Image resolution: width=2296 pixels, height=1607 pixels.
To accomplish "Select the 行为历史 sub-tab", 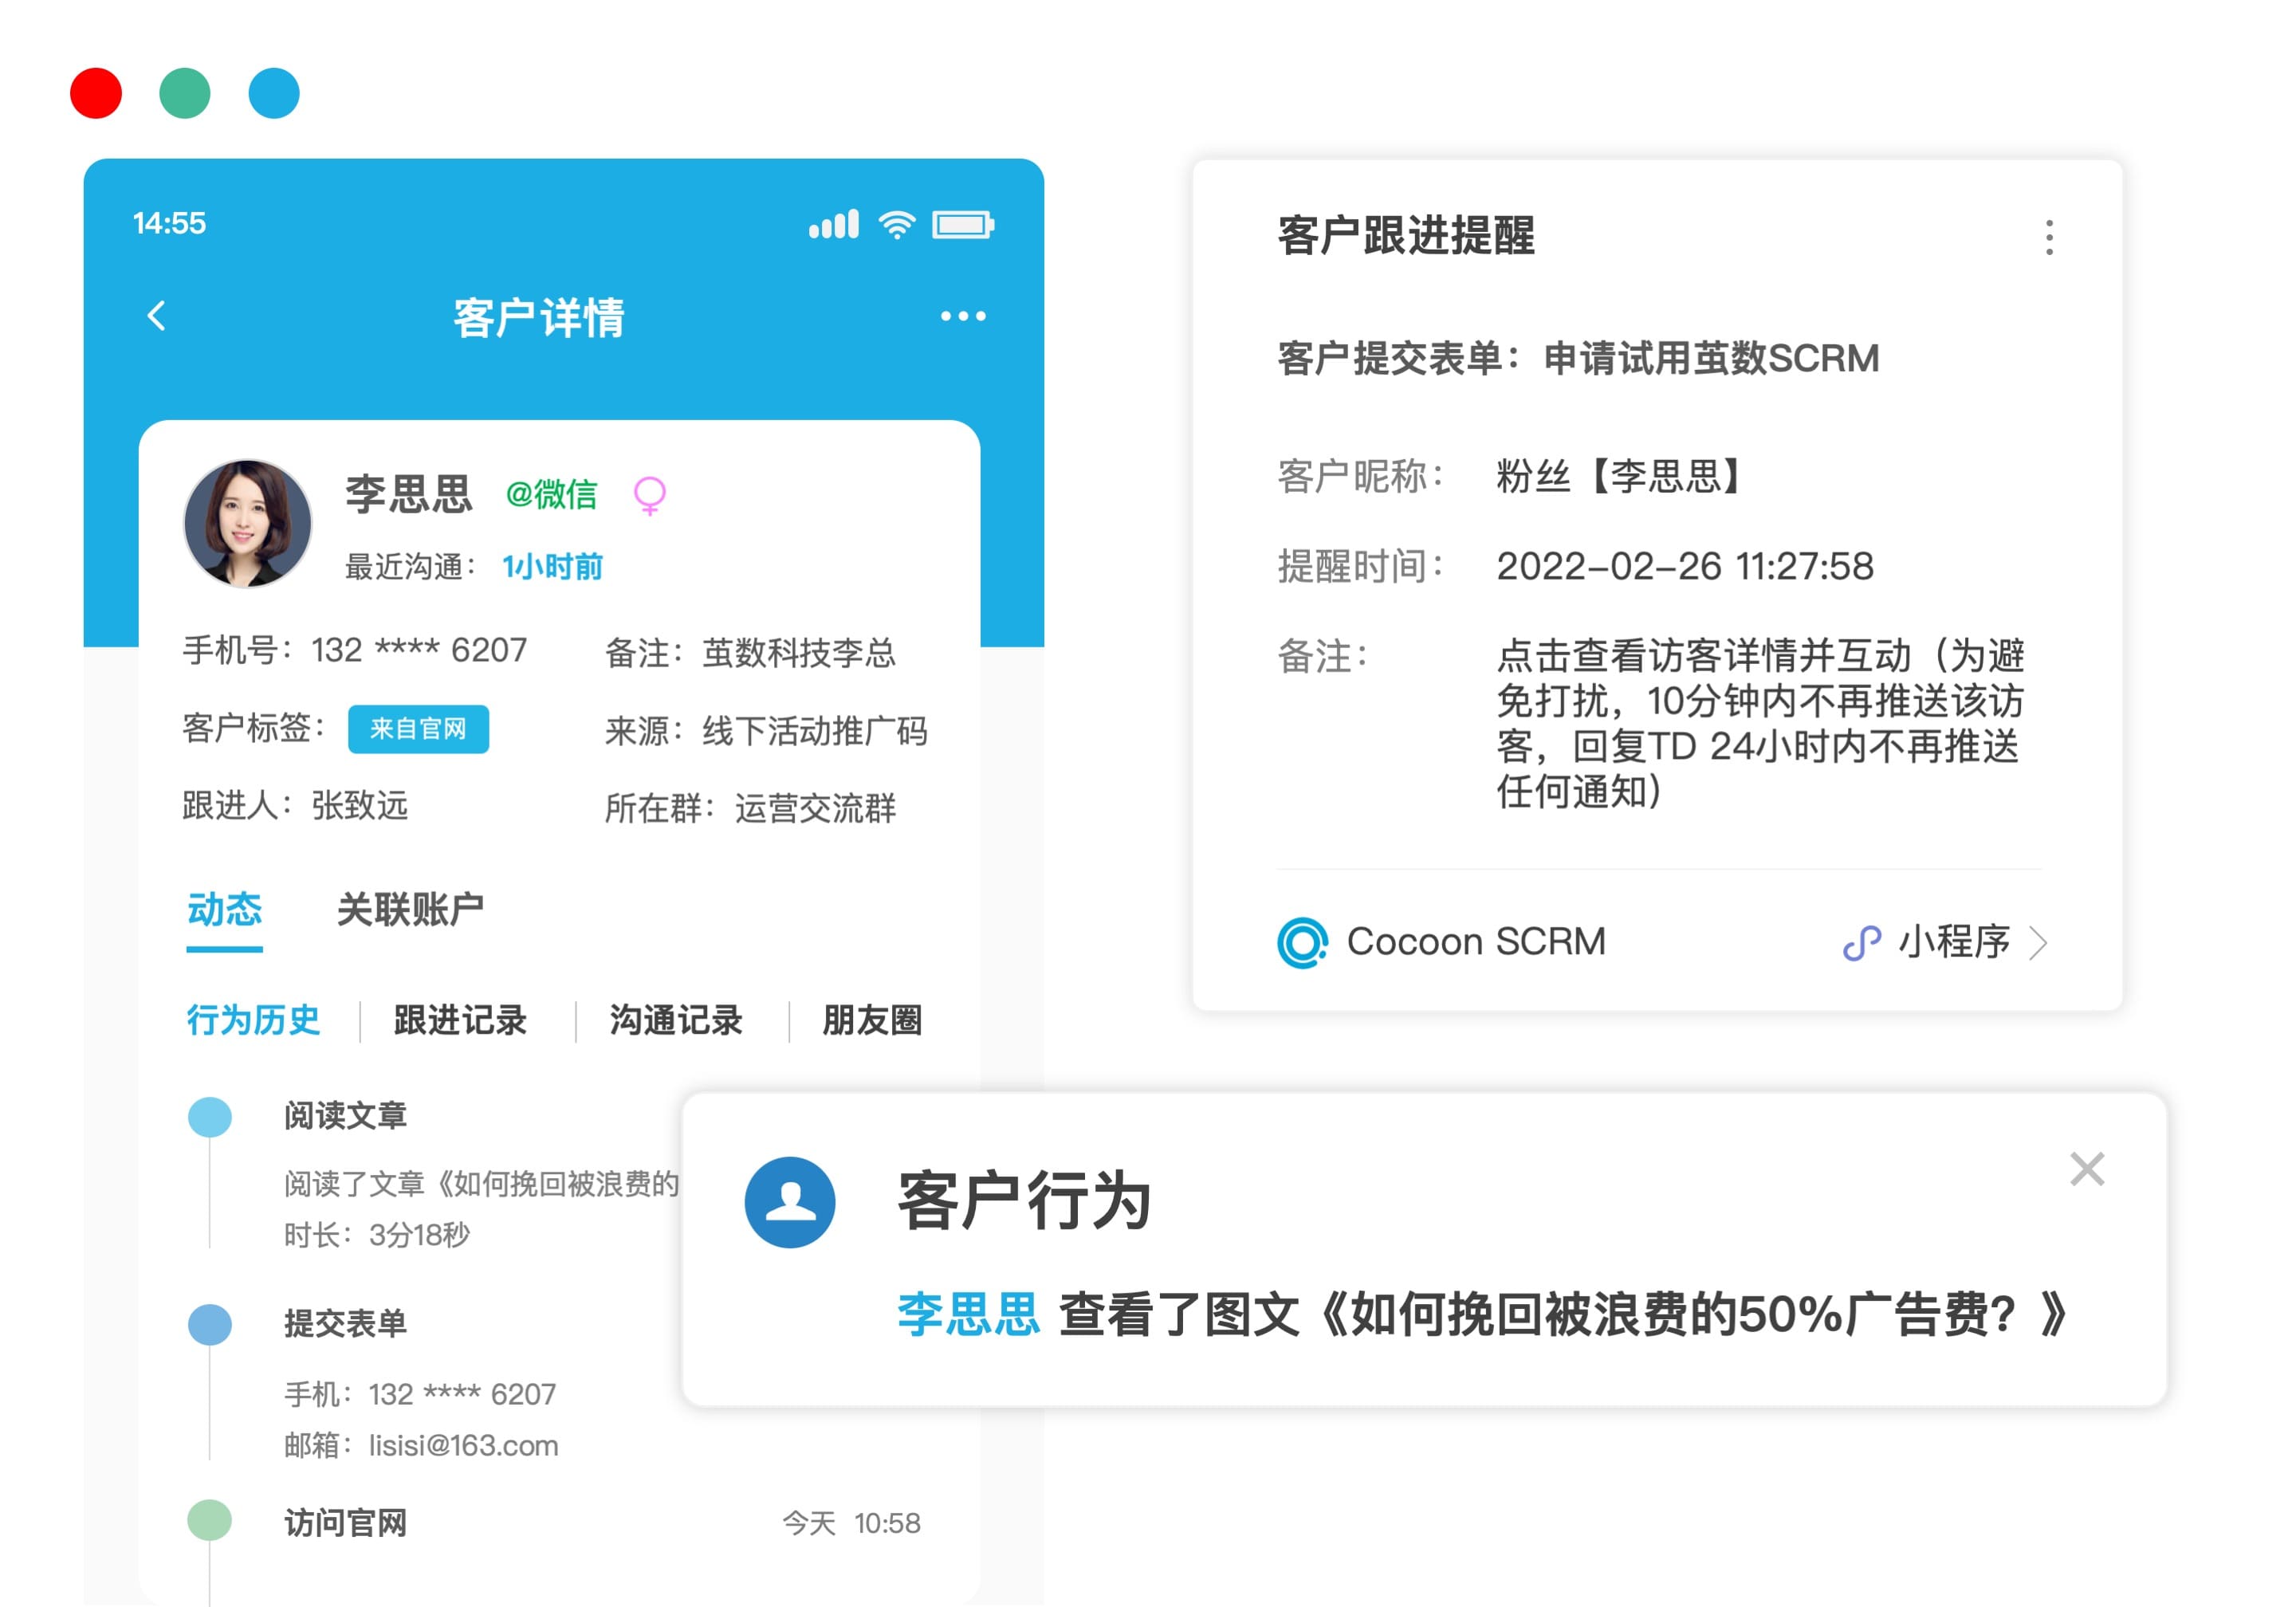I will 253,1020.
